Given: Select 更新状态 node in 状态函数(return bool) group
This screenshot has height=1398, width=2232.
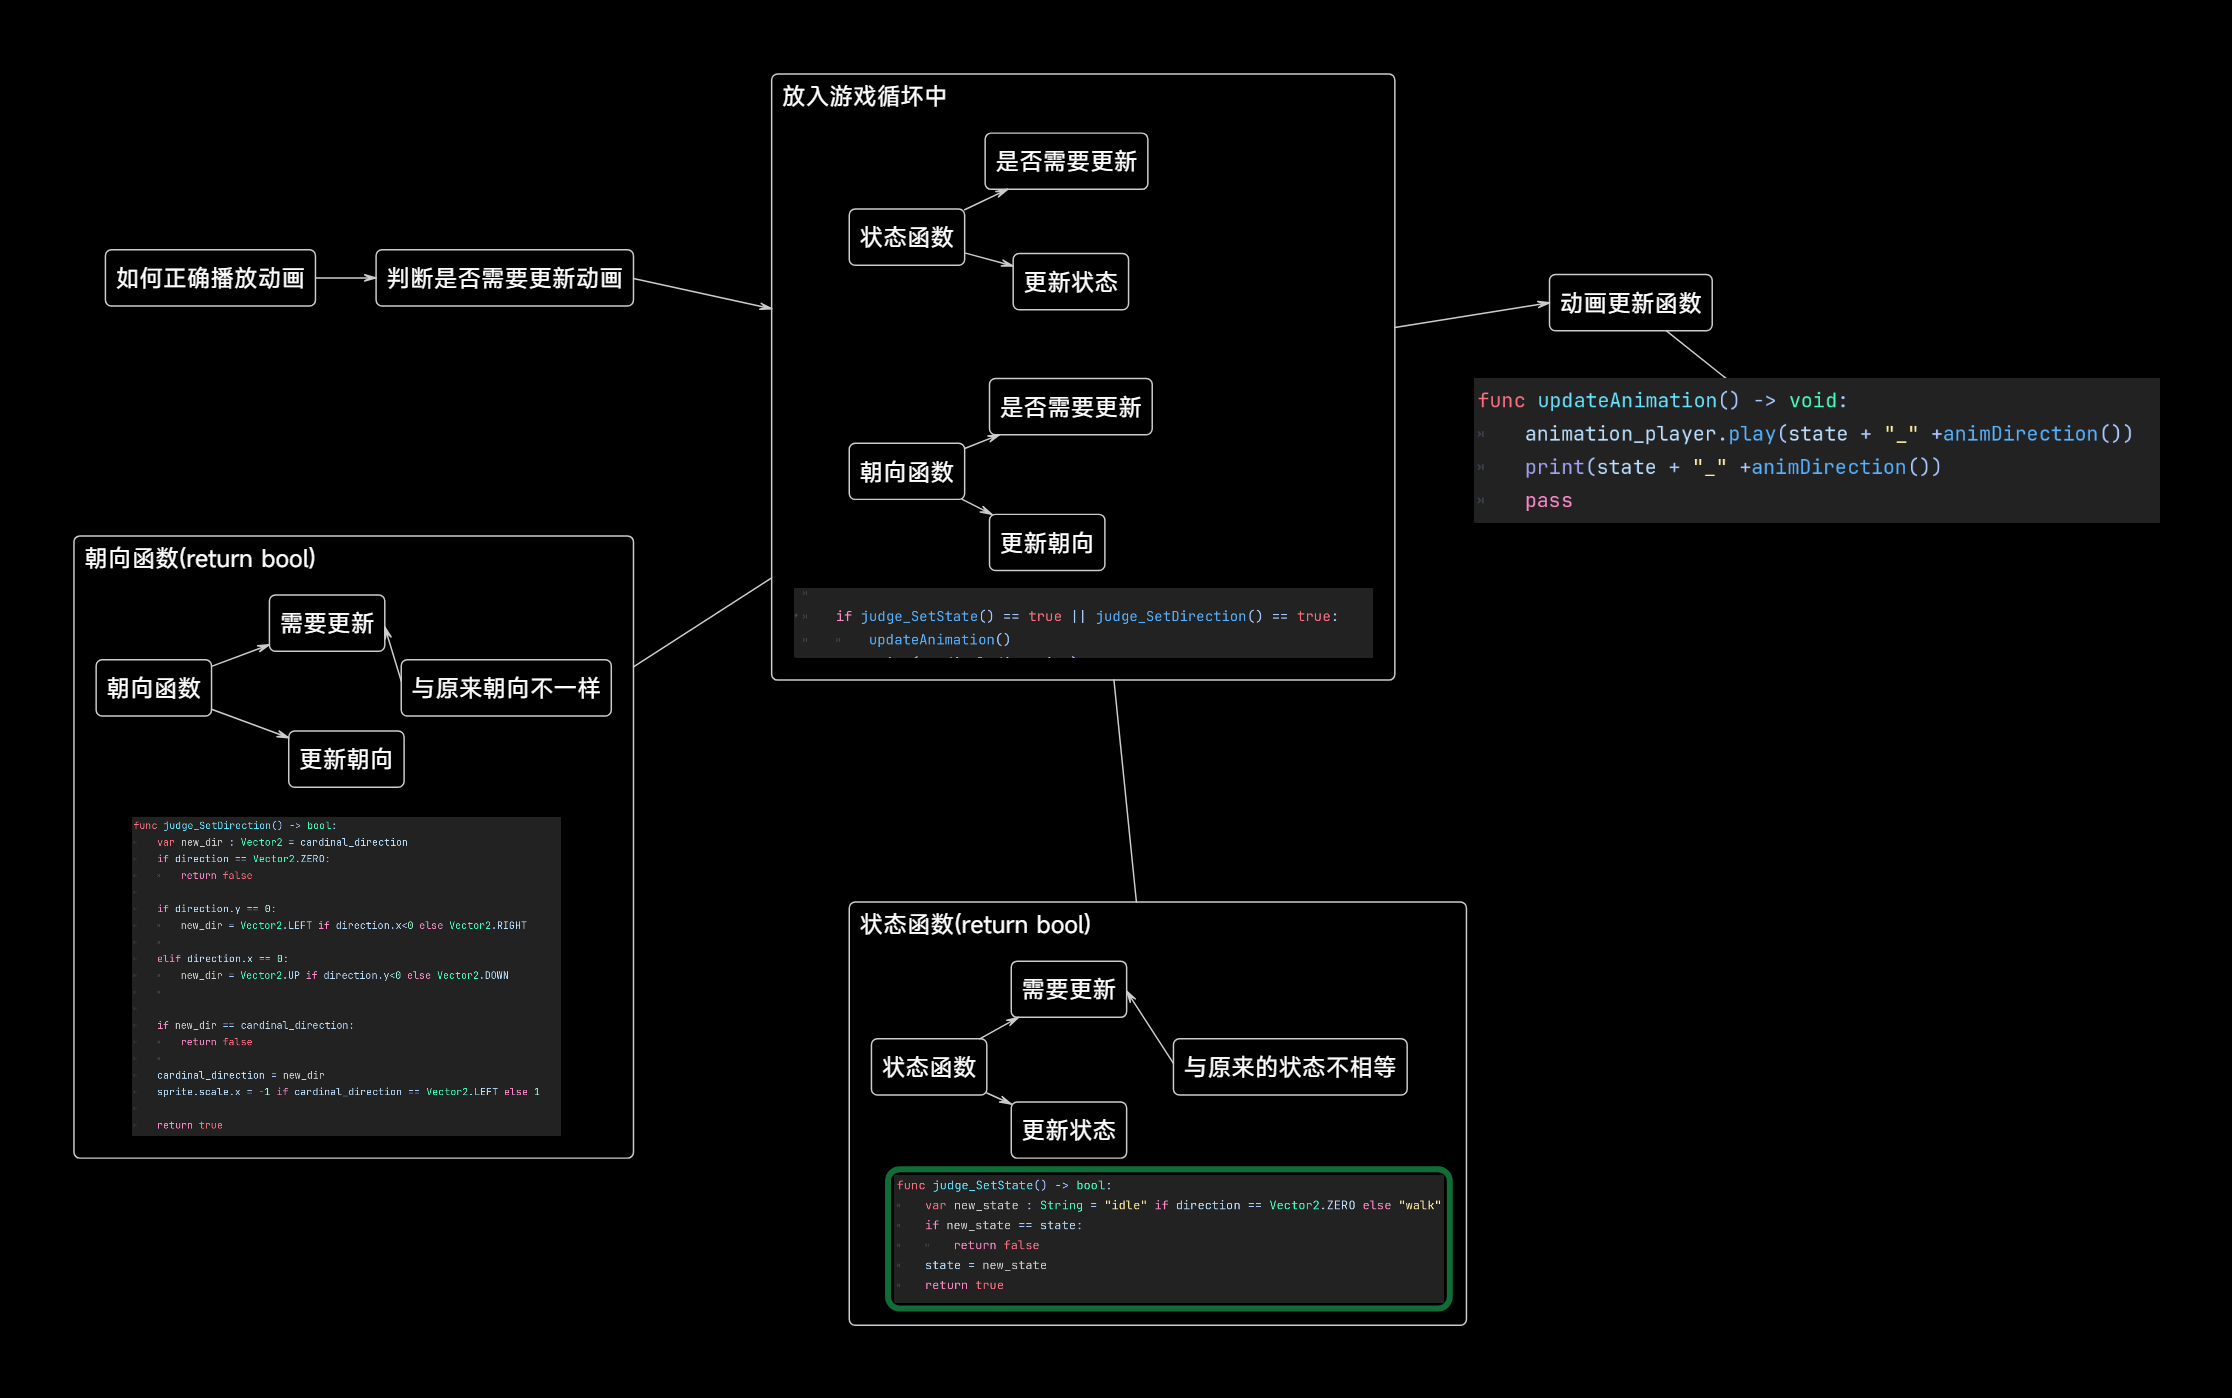Looking at the screenshot, I should coord(1068,1130).
